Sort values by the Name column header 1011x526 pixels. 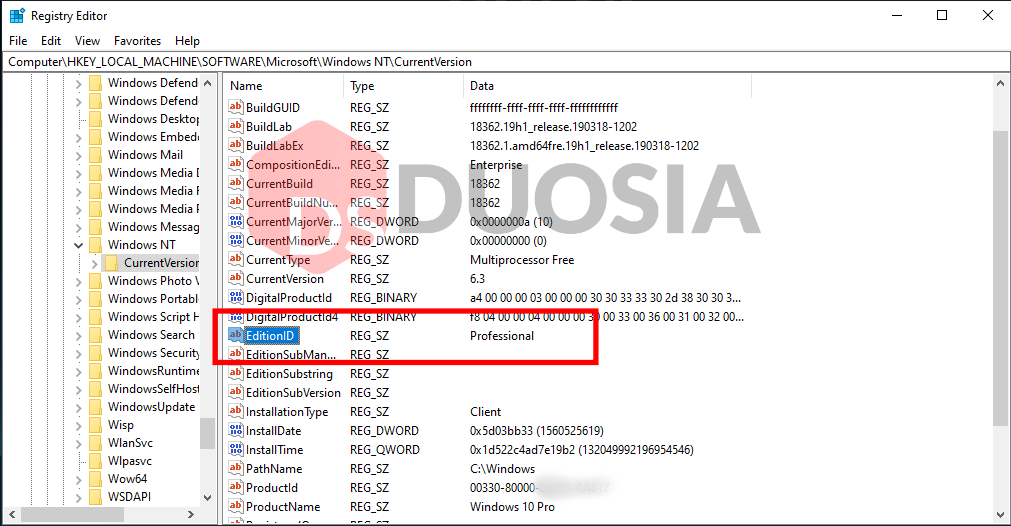pyautogui.click(x=284, y=86)
